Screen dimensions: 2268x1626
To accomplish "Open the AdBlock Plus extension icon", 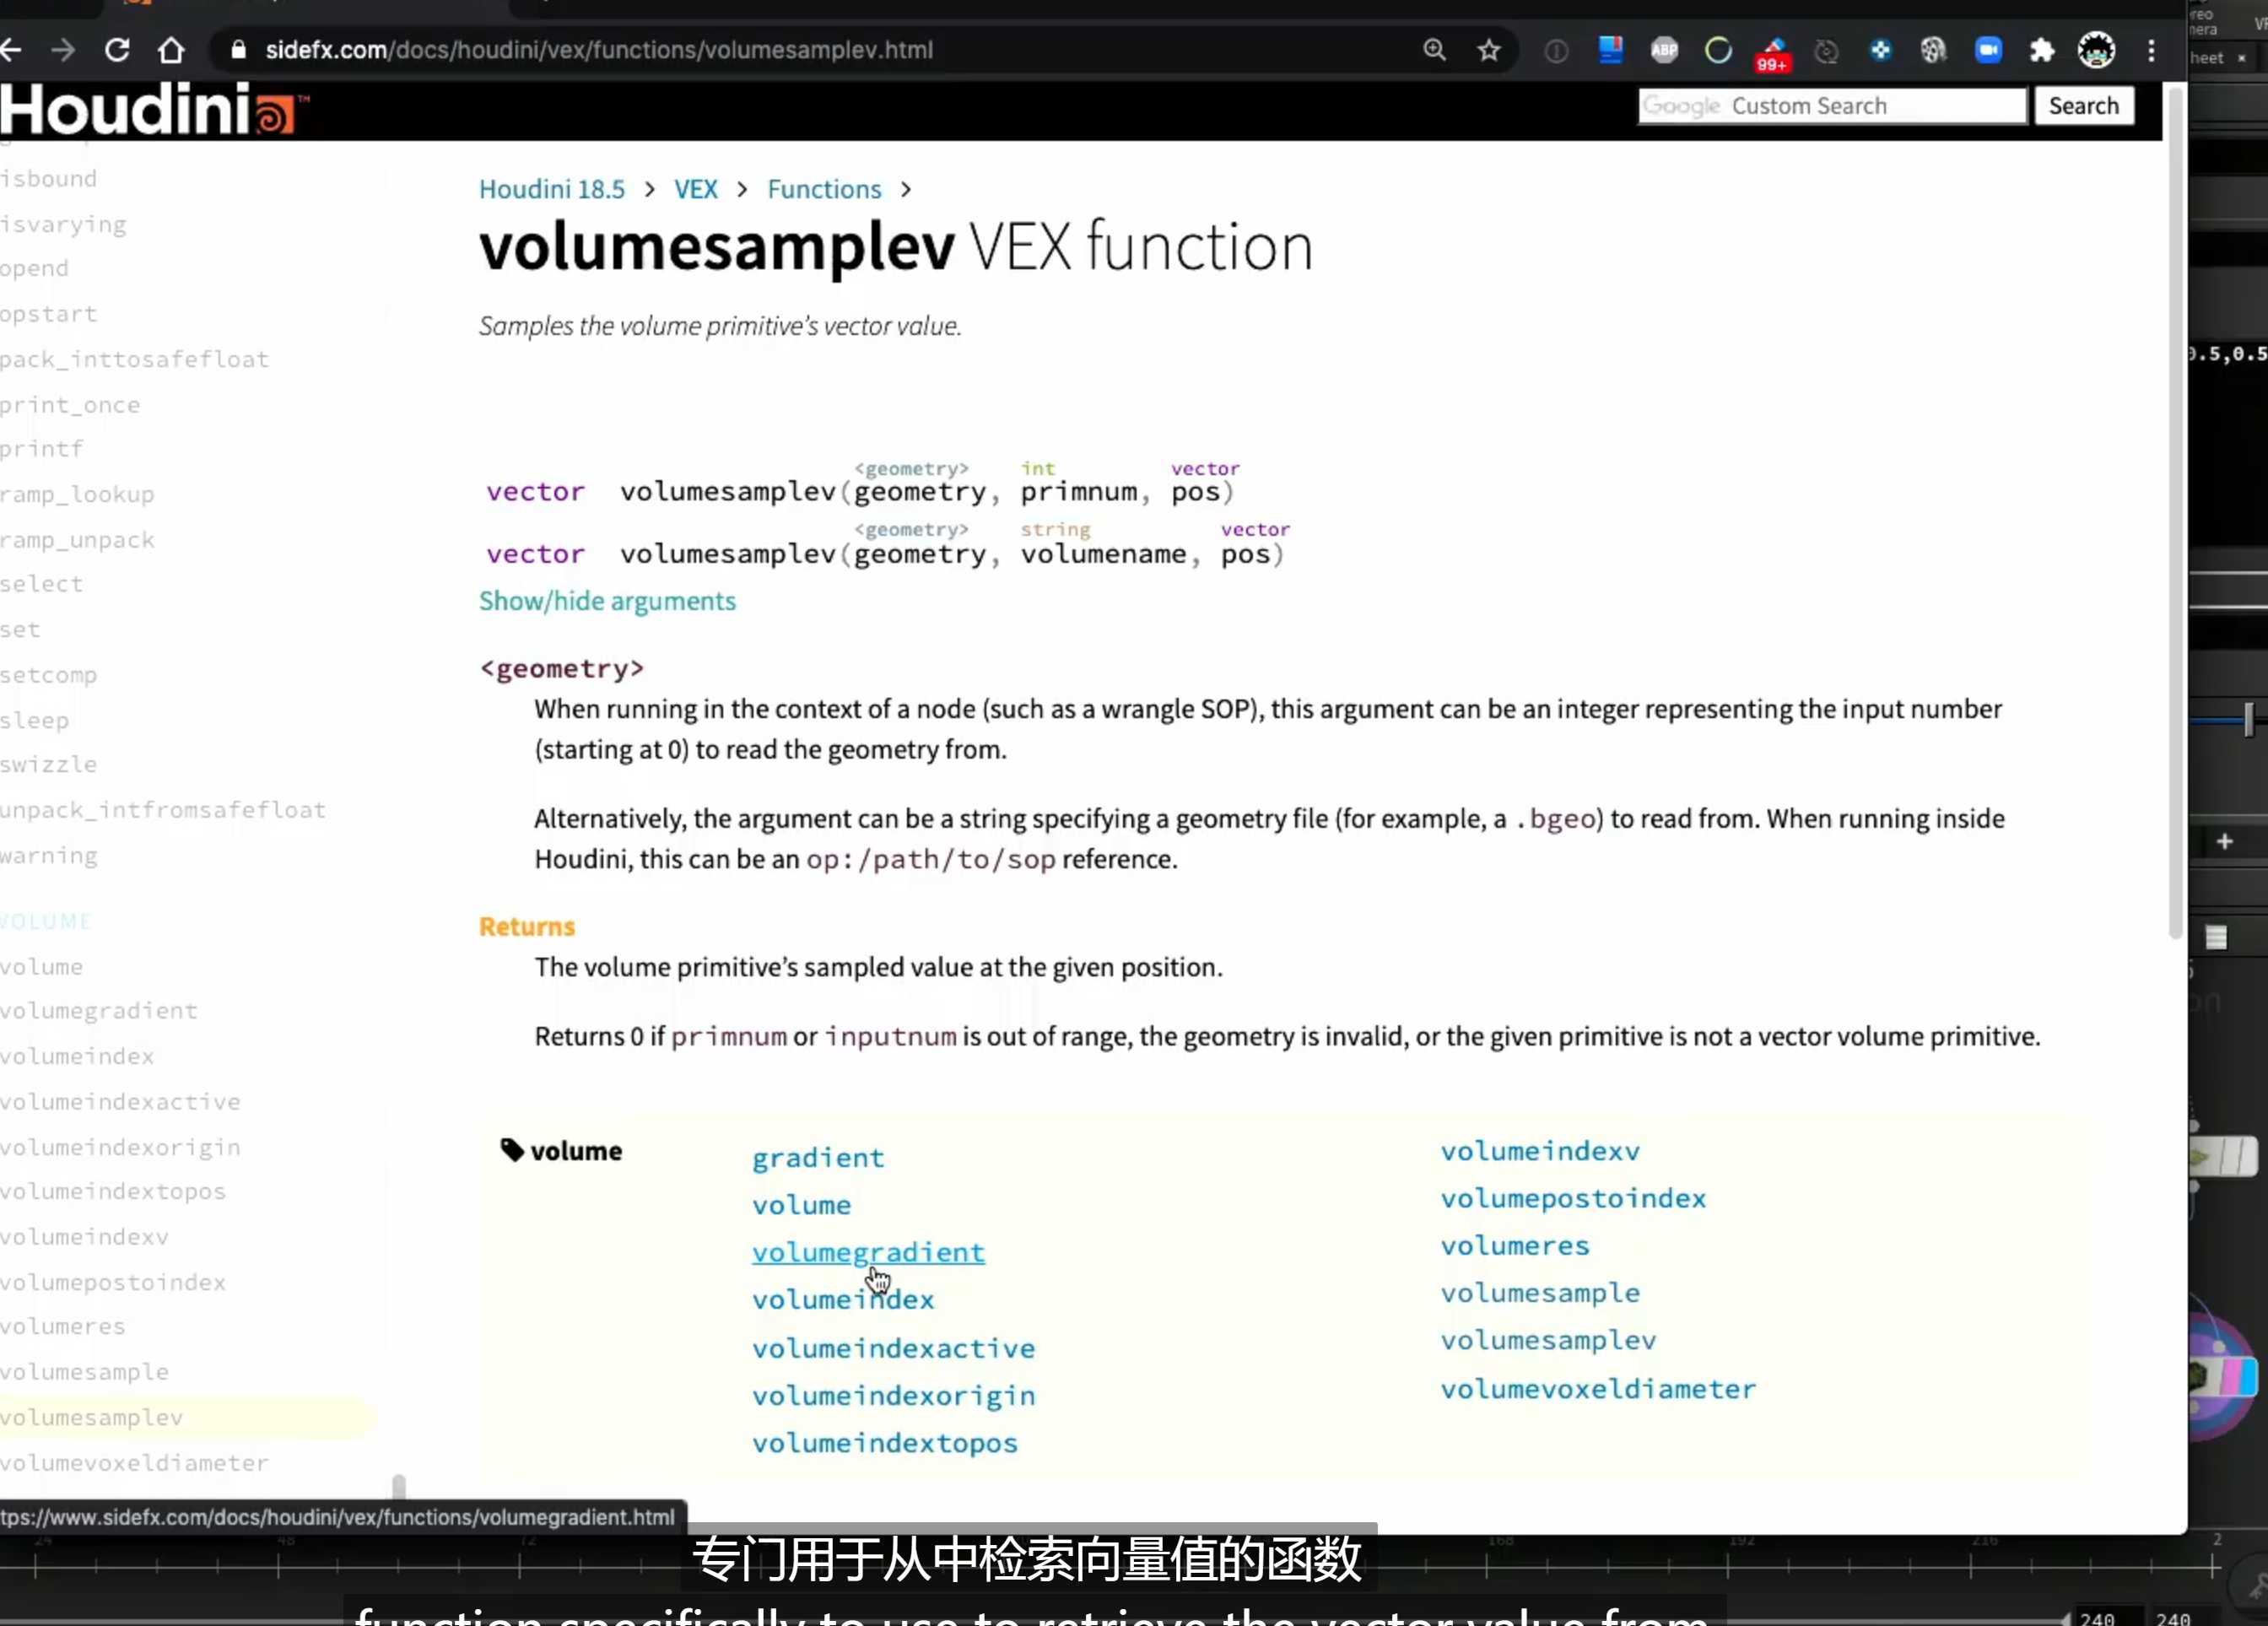I will click(x=1664, y=50).
